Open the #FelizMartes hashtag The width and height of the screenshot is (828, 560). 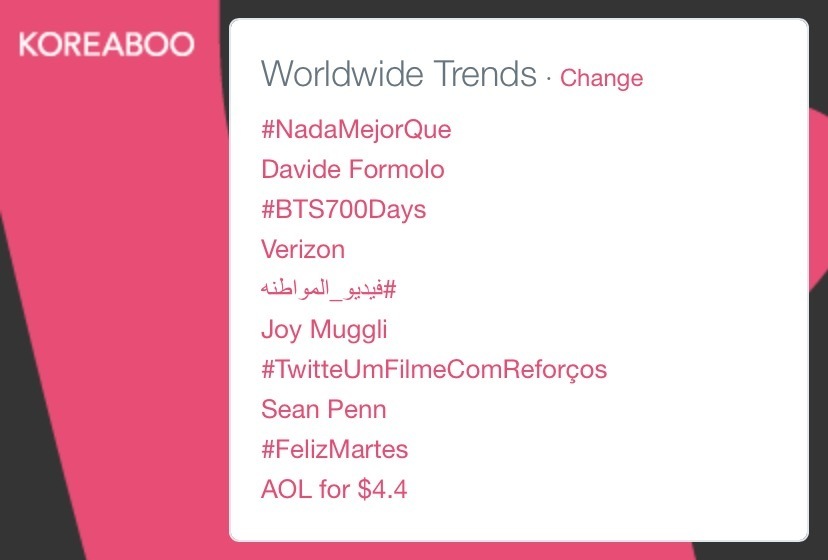click(334, 450)
